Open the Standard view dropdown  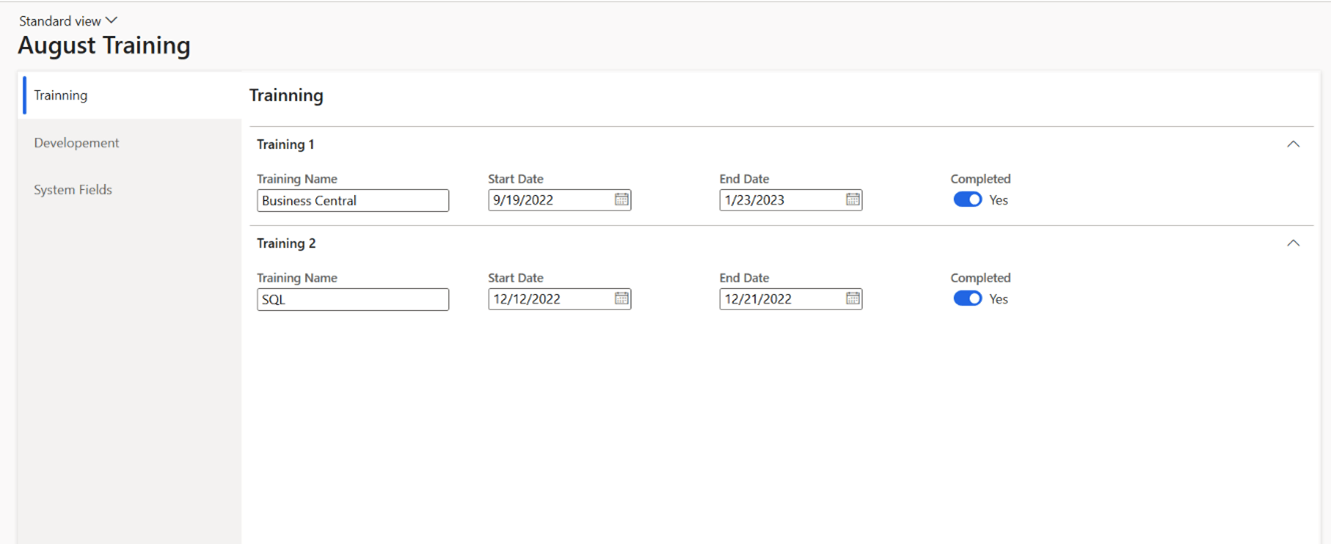(x=68, y=20)
